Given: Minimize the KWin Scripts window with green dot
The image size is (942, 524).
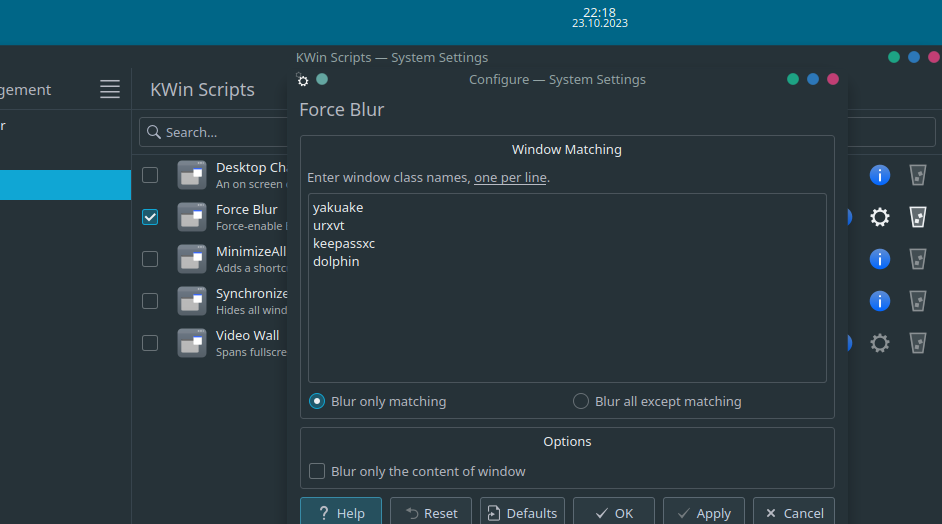Looking at the screenshot, I should [x=894, y=57].
